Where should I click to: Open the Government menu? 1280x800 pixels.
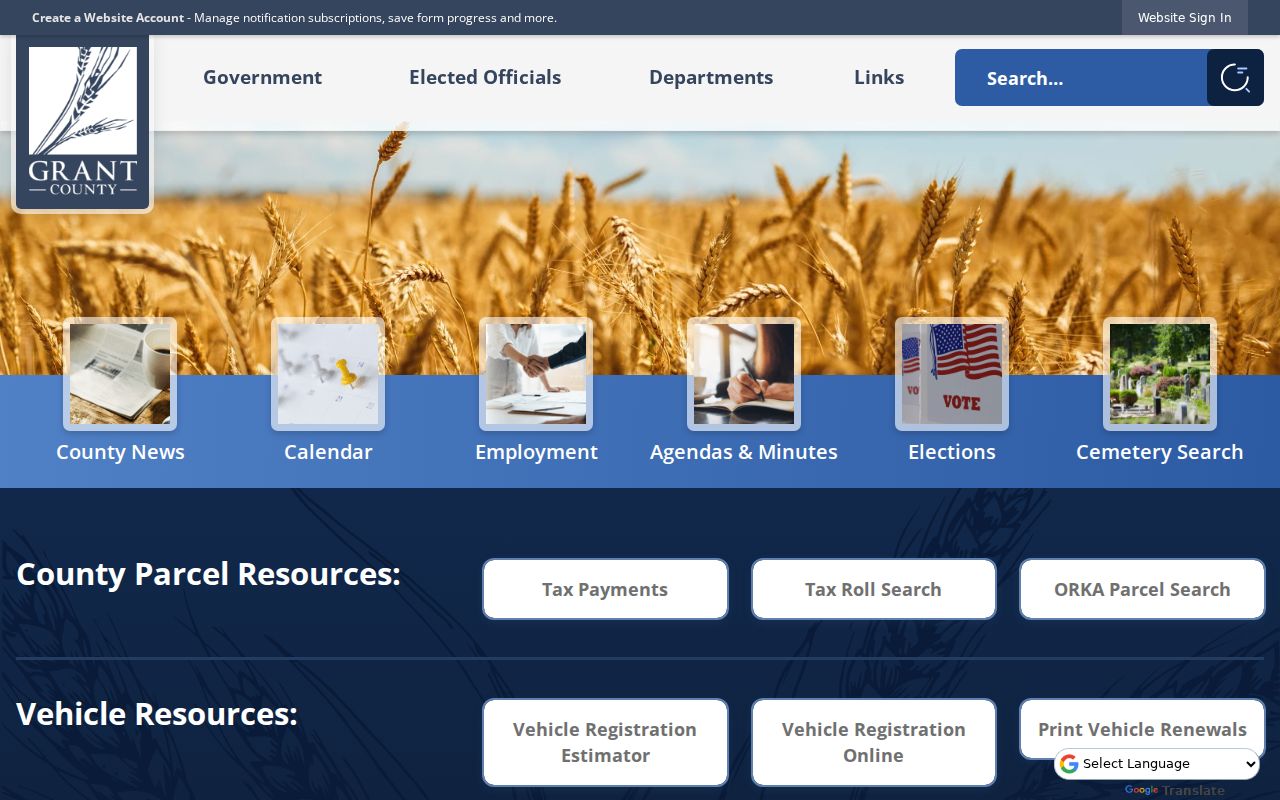[x=262, y=77]
